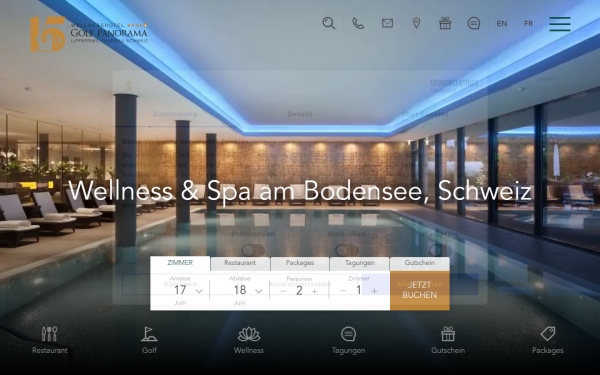Open the Details tab in cookie dialog
Viewport: 600px width, 375px height.
coord(300,114)
